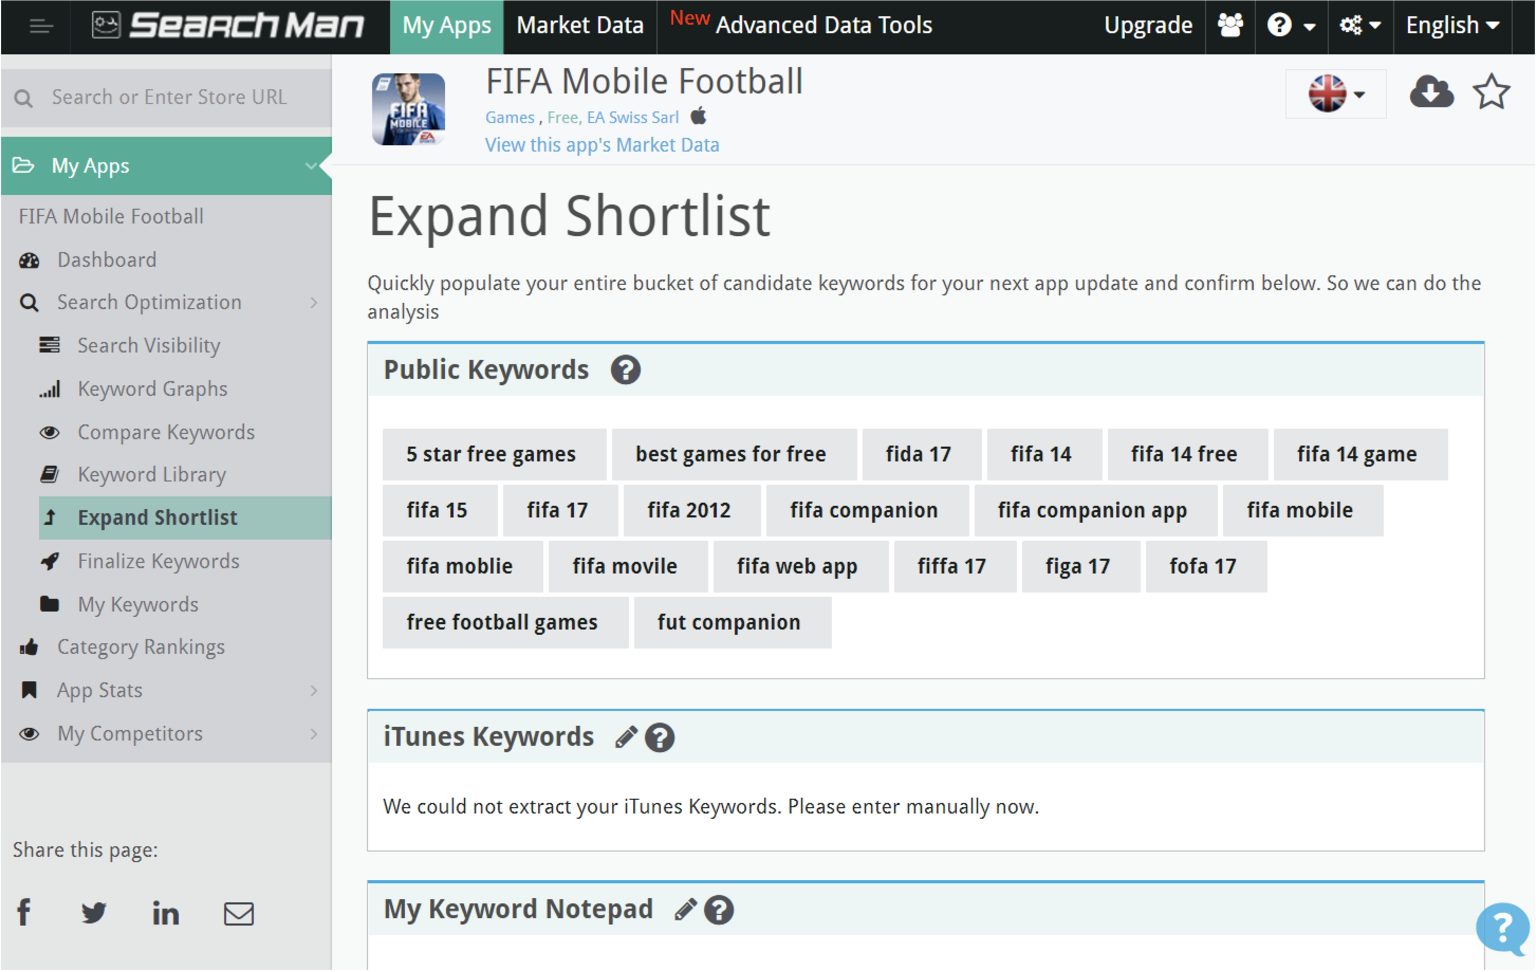Open Compare Keywords page
Screen dimensions: 1536x972
[x=166, y=432]
